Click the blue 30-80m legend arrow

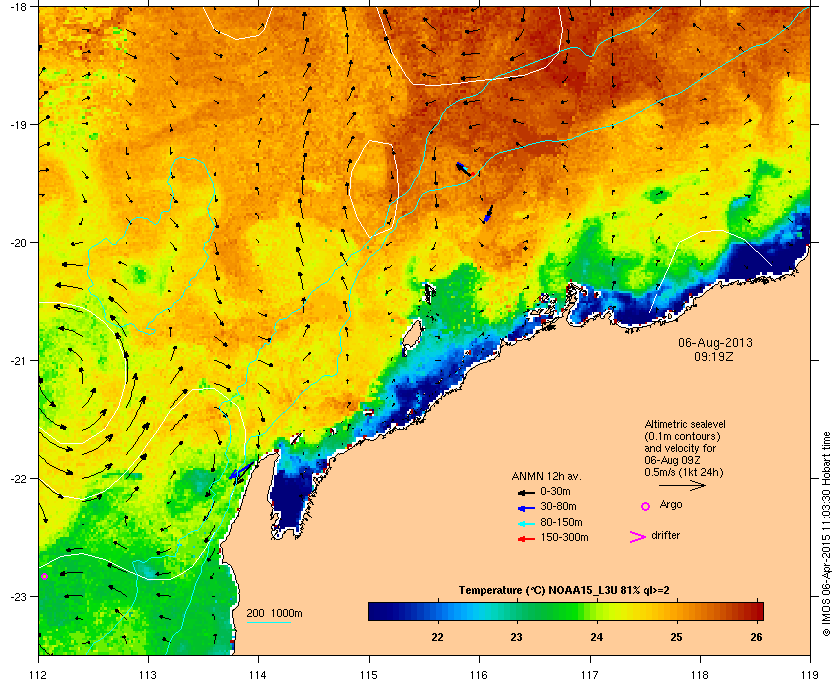[x=526, y=507]
